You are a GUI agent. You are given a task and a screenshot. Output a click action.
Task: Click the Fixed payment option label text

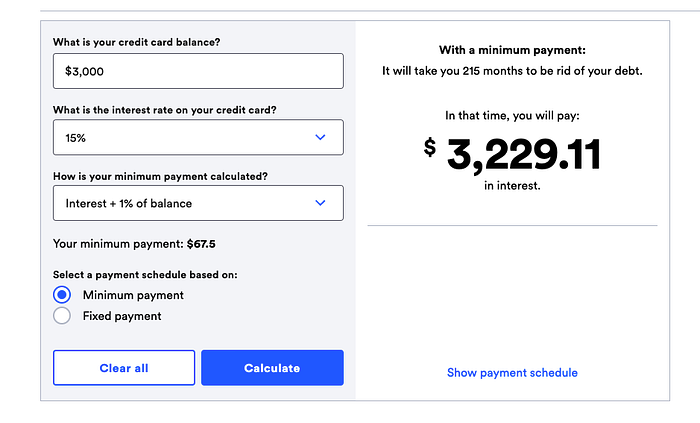pyautogui.click(x=122, y=316)
